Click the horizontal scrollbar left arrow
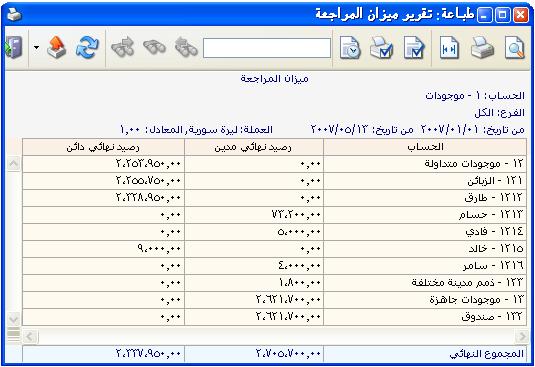The width and height of the screenshot is (535, 367). click(x=30, y=337)
